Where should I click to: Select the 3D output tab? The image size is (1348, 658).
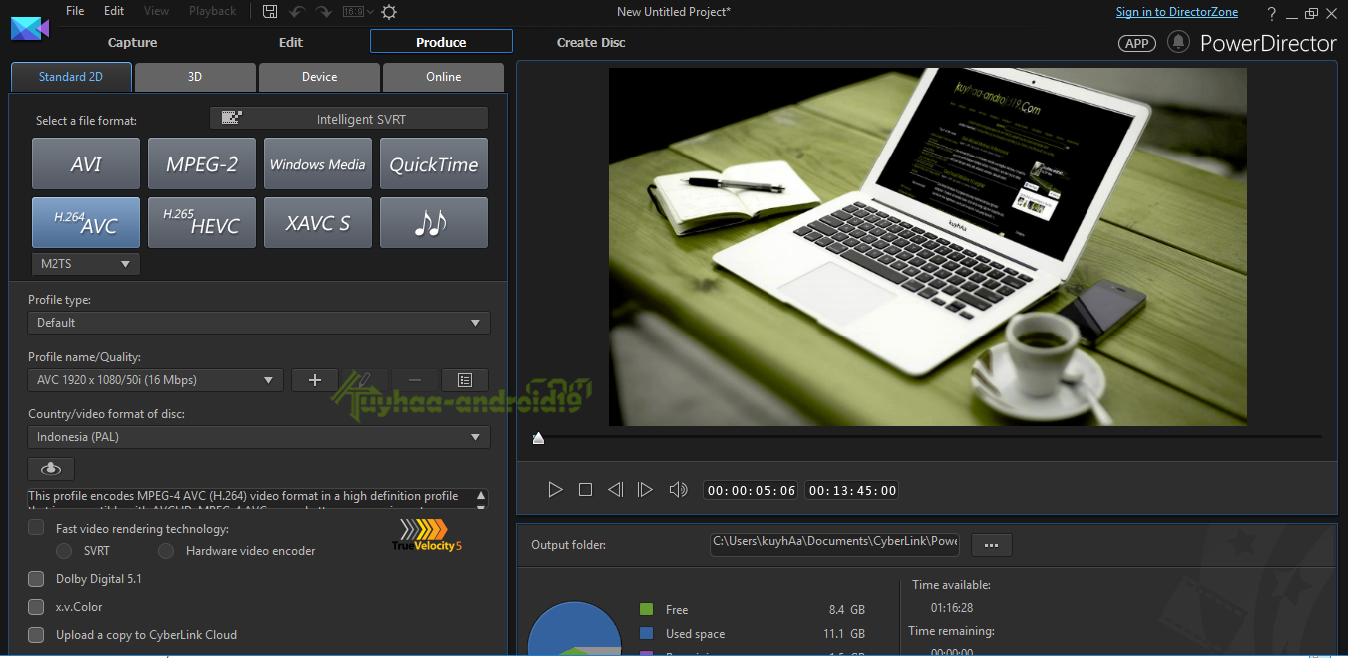point(194,77)
